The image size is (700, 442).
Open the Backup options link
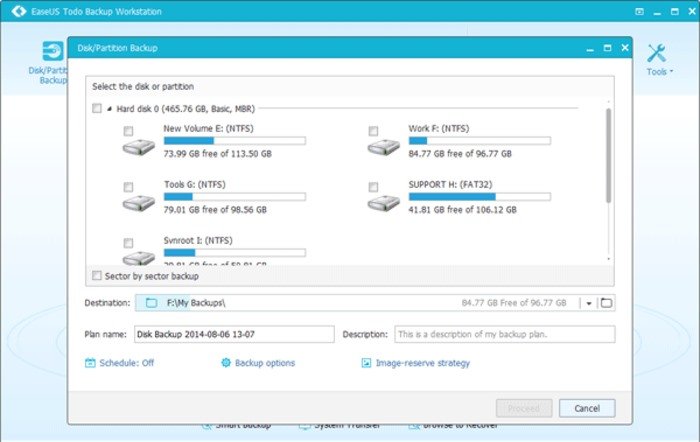[265, 363]
